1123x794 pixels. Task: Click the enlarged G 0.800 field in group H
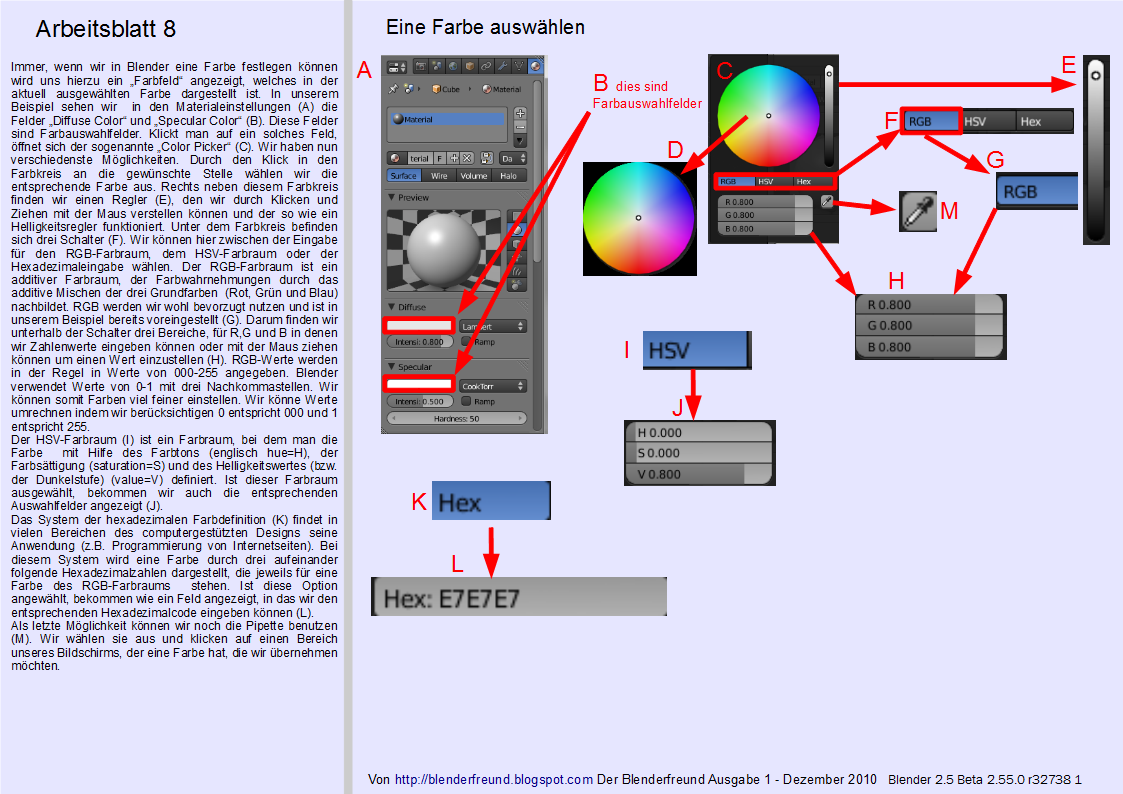pos(930,326)
